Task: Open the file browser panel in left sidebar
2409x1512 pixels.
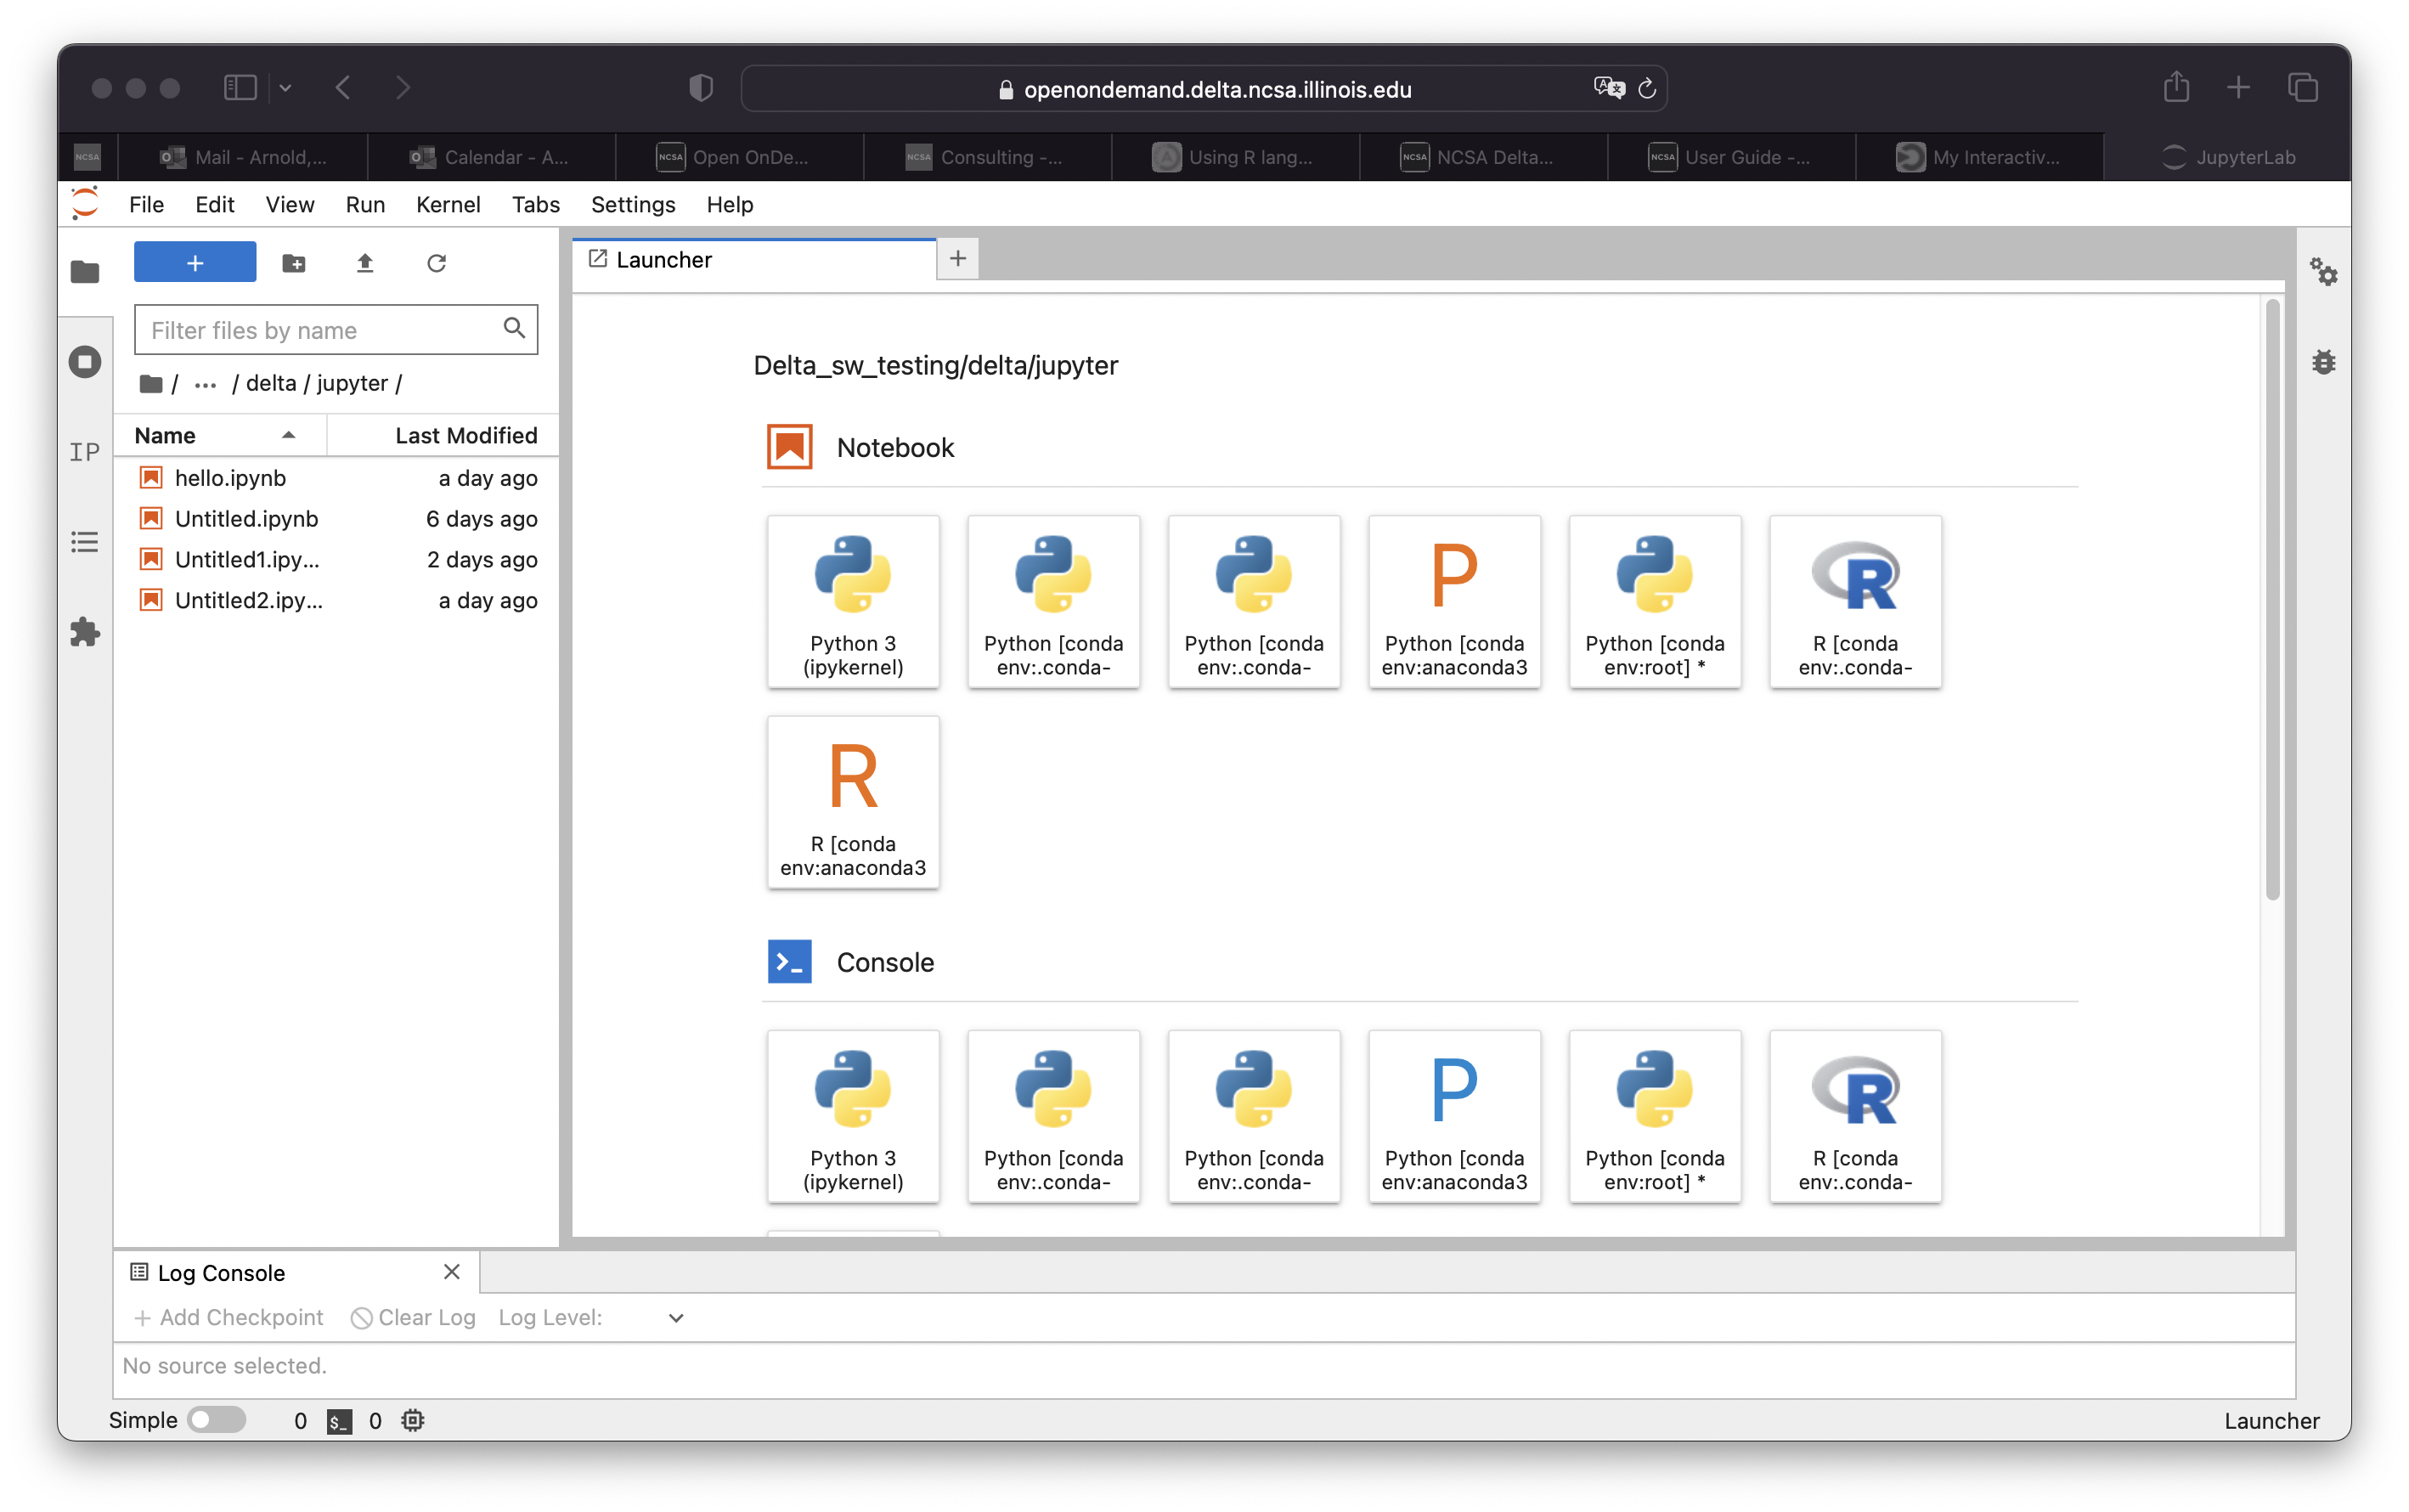Action: (84, 272)
